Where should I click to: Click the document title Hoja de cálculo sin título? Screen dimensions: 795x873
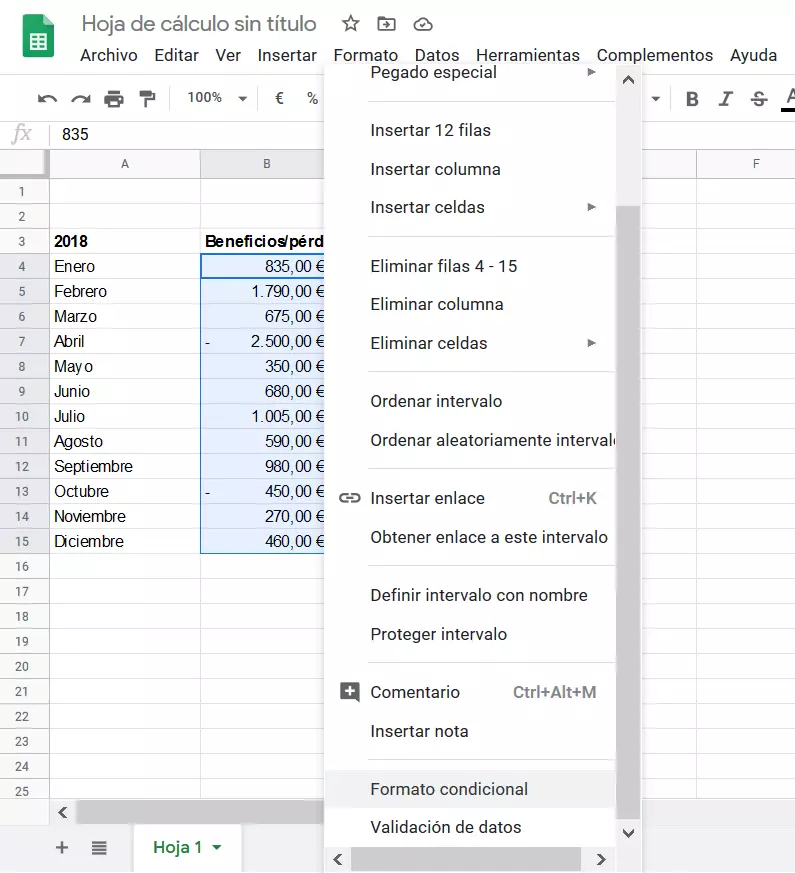[x=199, y=24]
